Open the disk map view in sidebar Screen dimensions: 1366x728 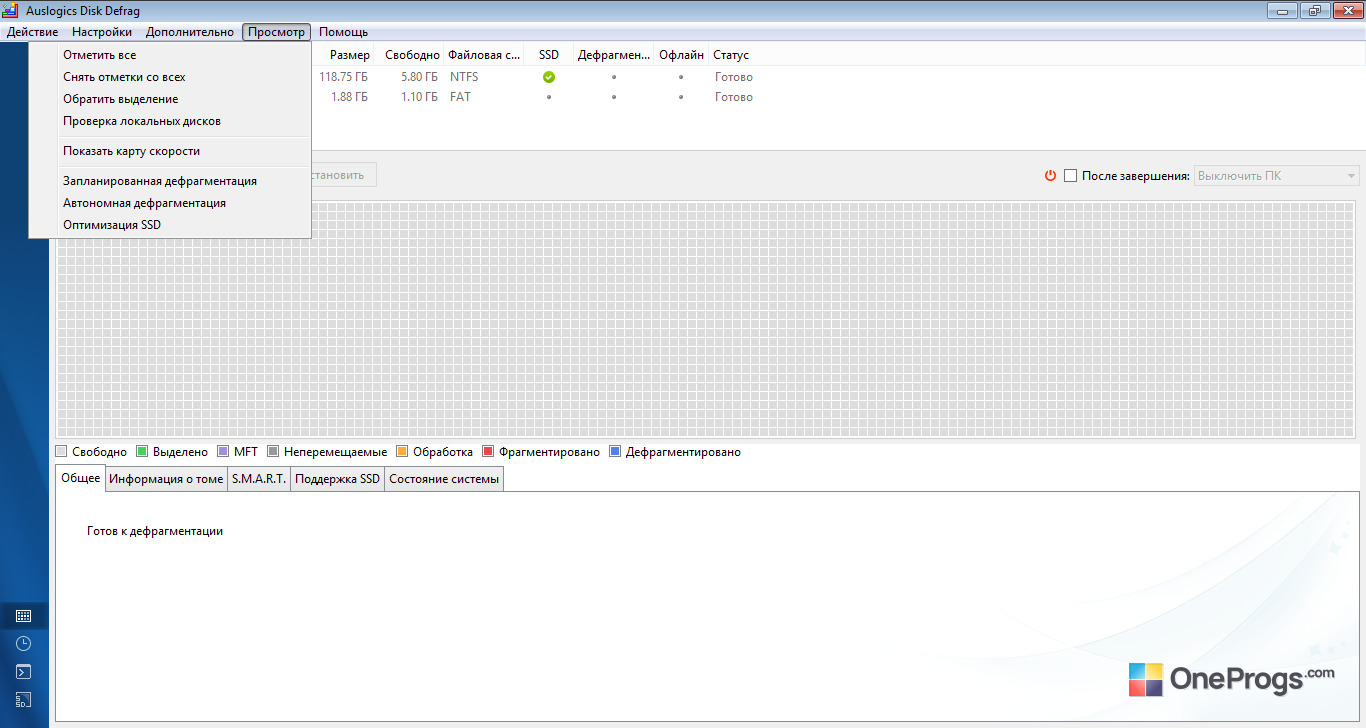point(24,616)
